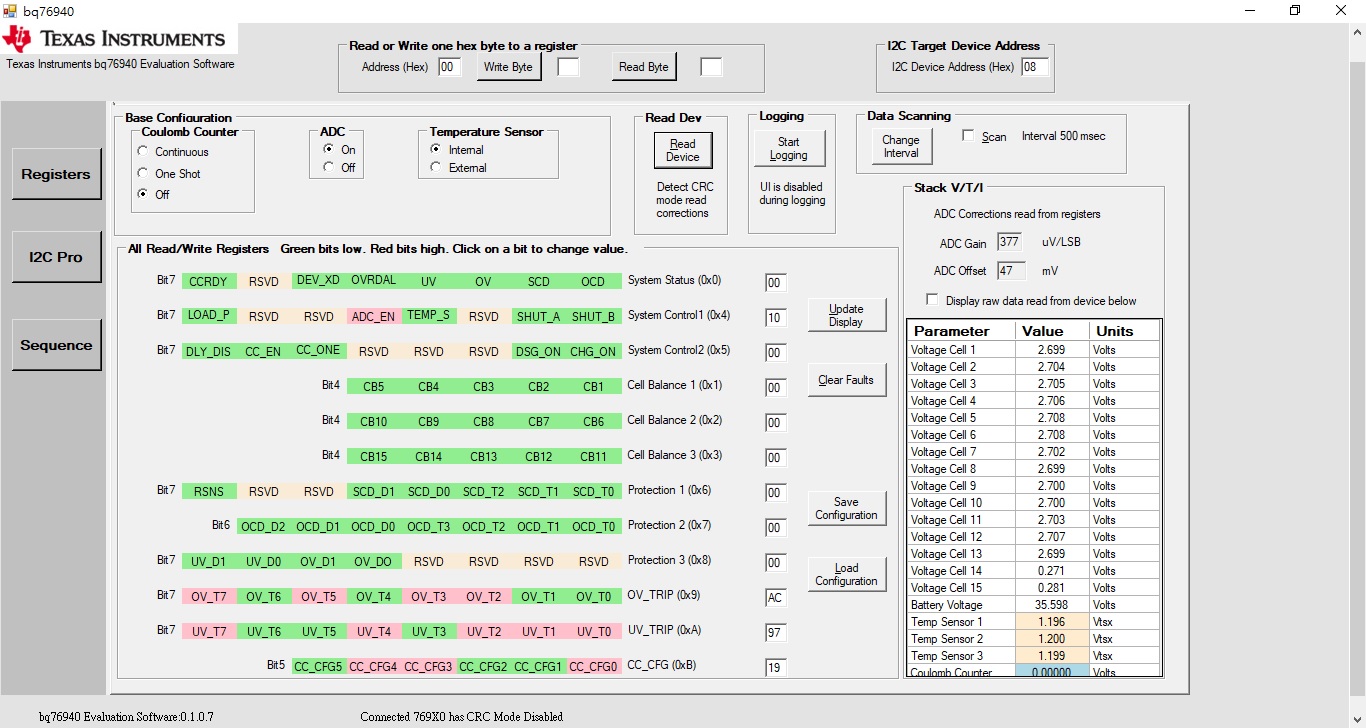Click Save Configuration button

[846, 508]
